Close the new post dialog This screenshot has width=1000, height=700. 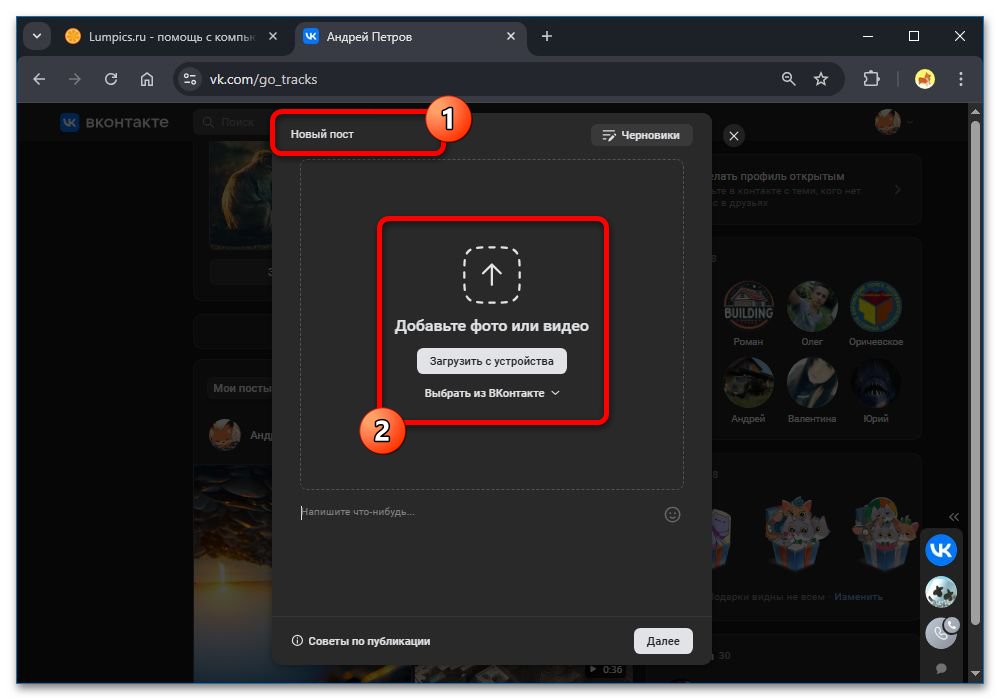734,136
